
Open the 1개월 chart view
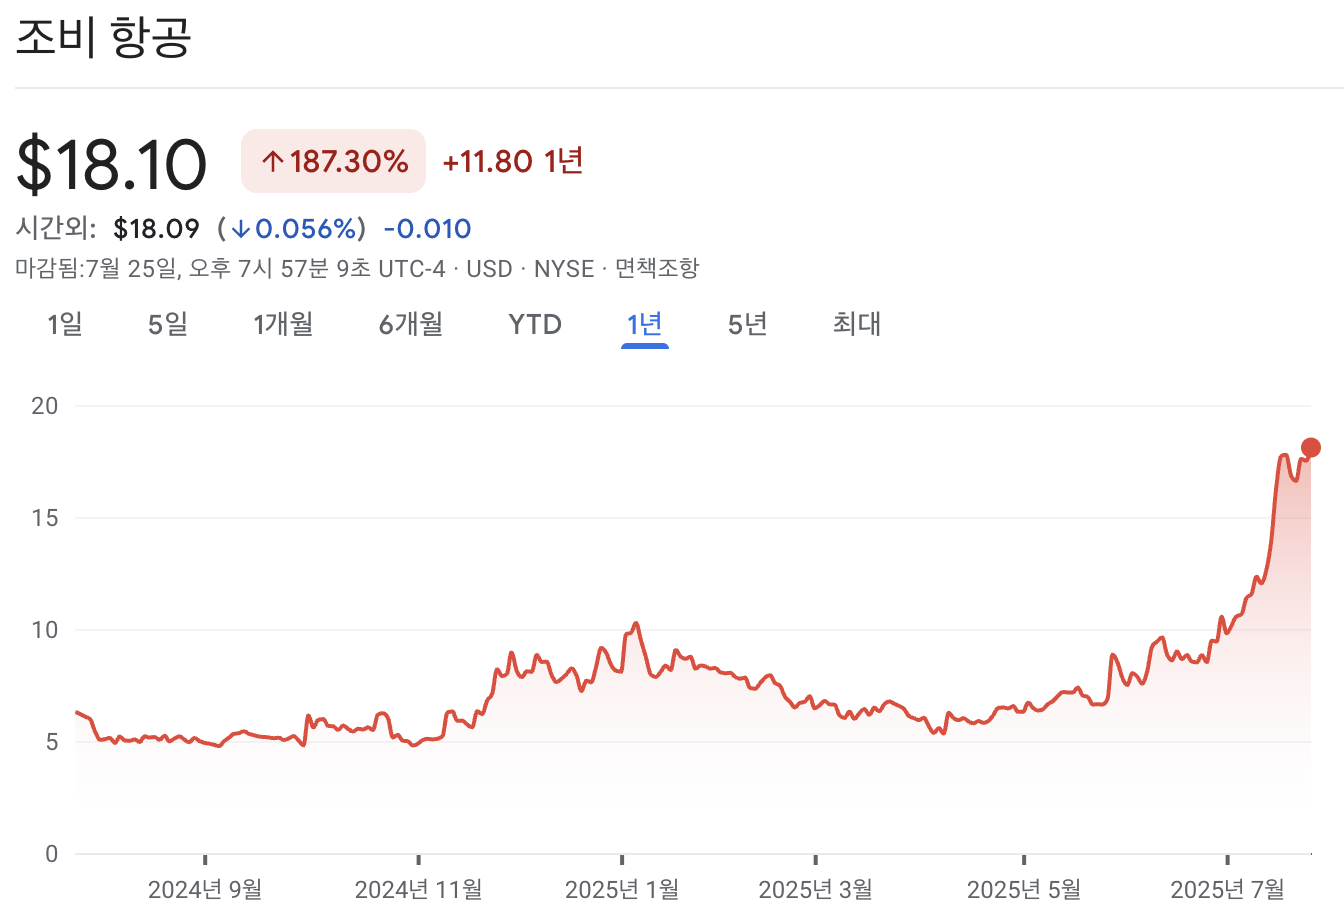coord(283,324)
